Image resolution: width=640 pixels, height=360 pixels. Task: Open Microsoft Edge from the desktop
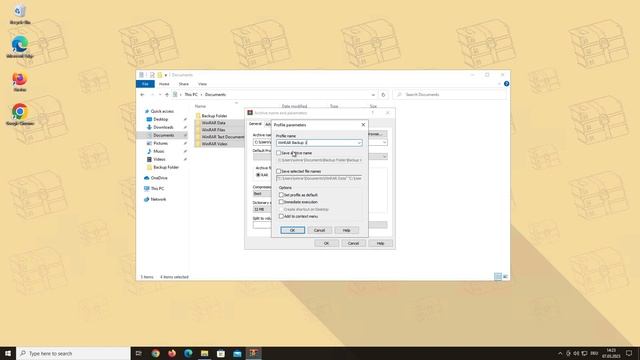click(x=20, y=47)
